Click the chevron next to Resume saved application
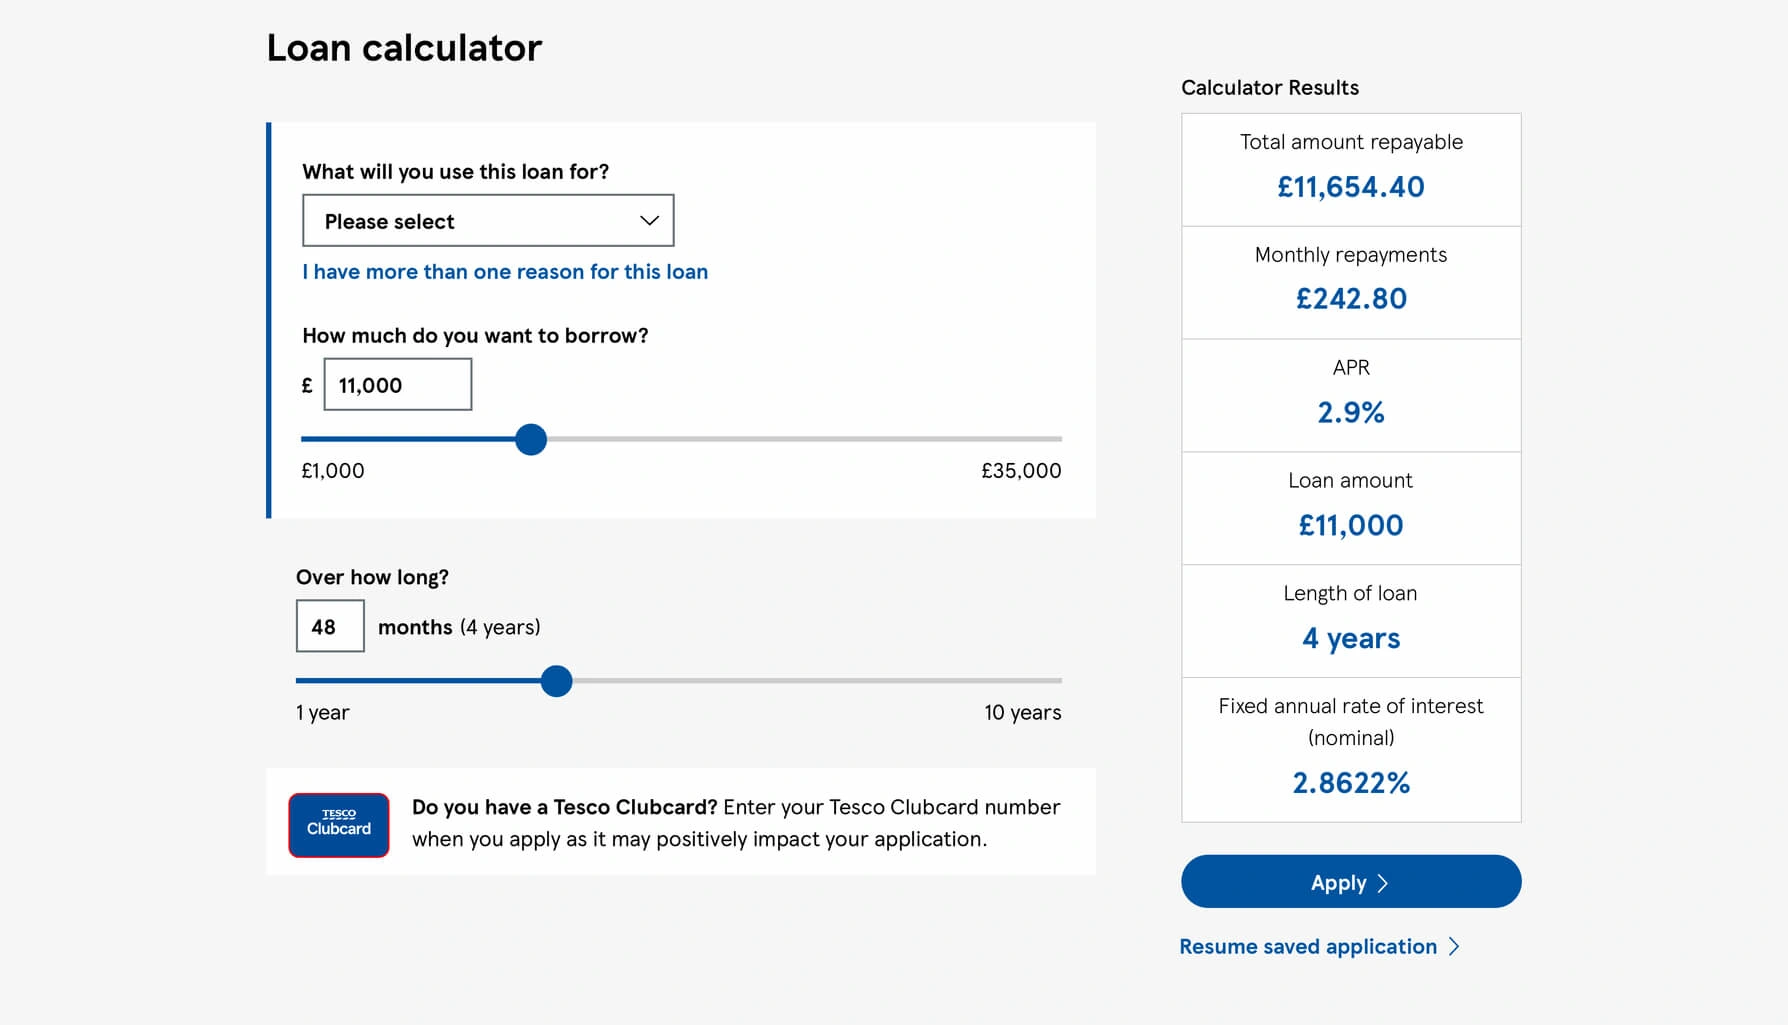1788x1025 pixels. (1454, 946)
